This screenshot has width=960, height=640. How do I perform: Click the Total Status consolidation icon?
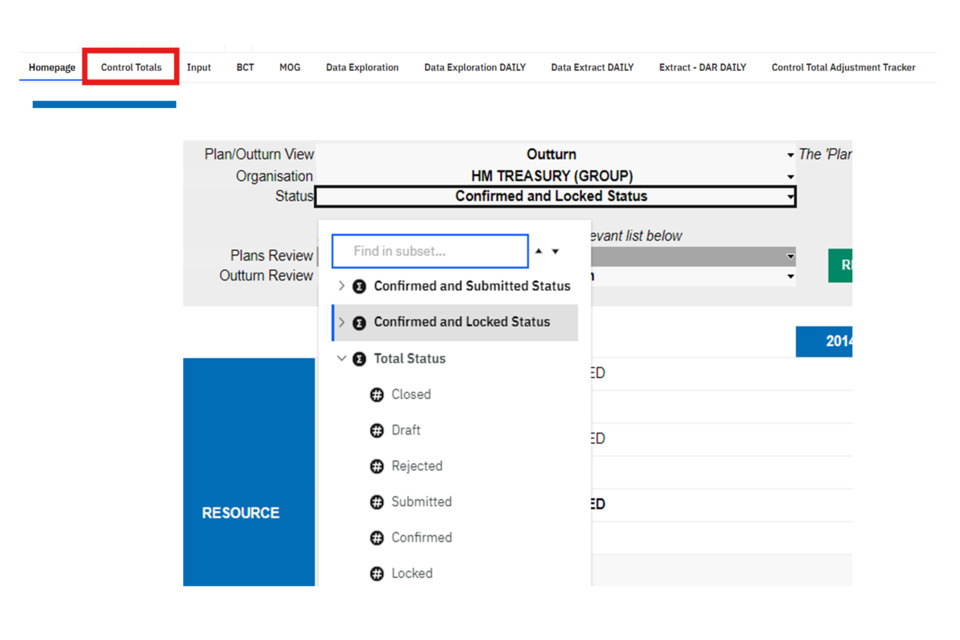click(359, 358)
